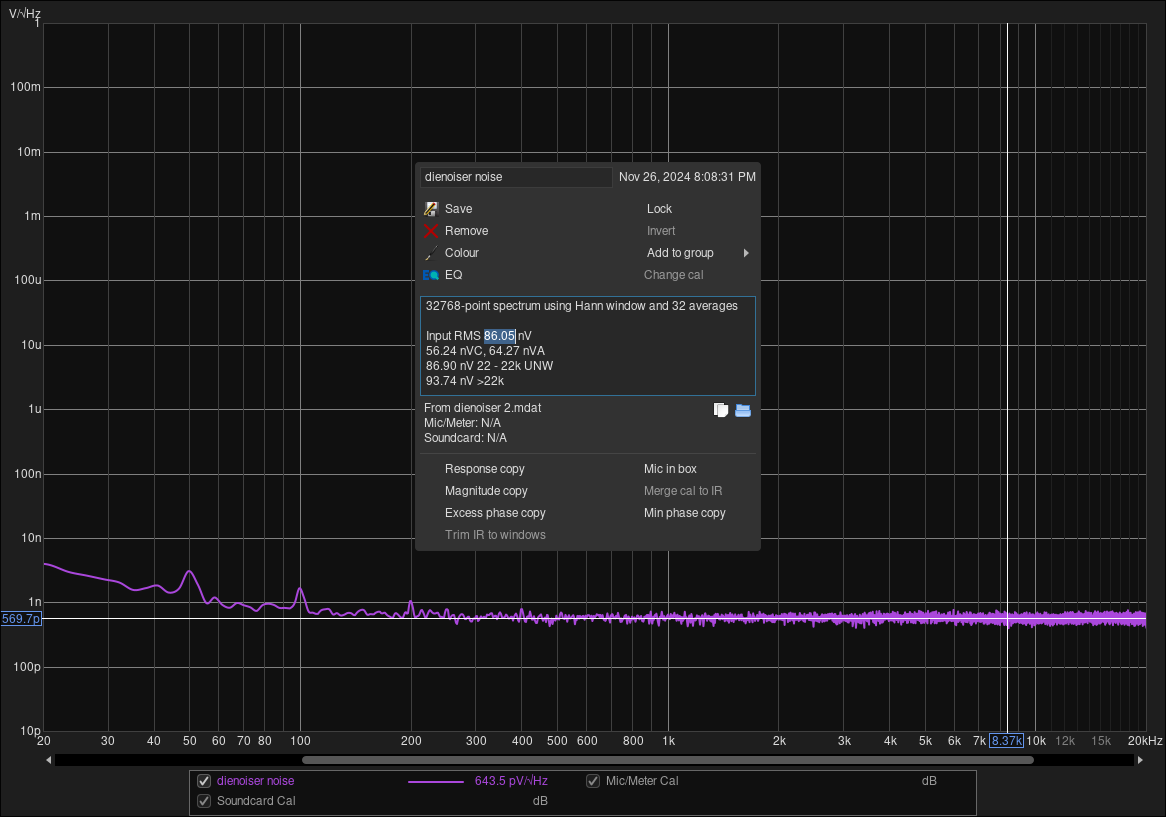Click Min phase copy
Image resolution: width=1166 pixels, height=817 pixels.
(684, 513)
